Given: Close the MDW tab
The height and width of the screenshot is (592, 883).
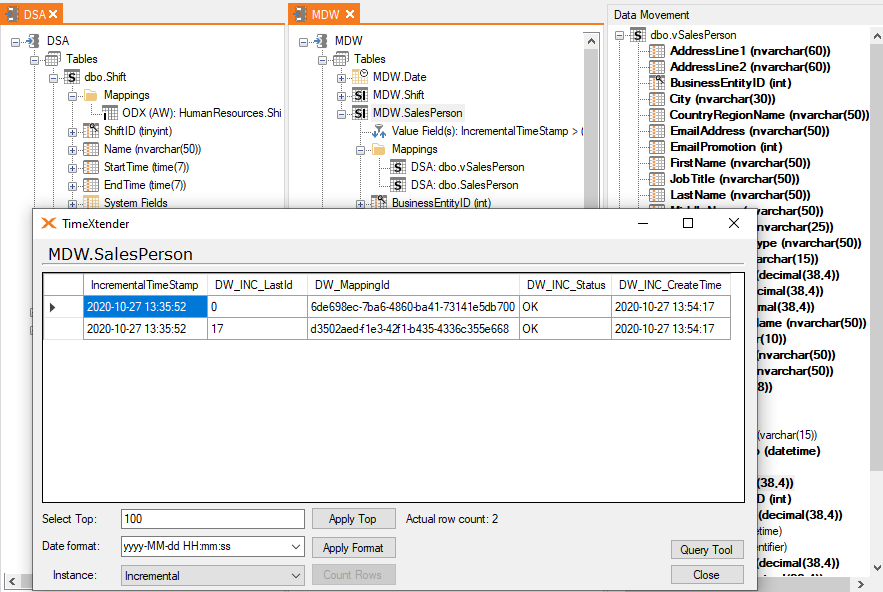Looking at the screenshot, I should [350, 14].
